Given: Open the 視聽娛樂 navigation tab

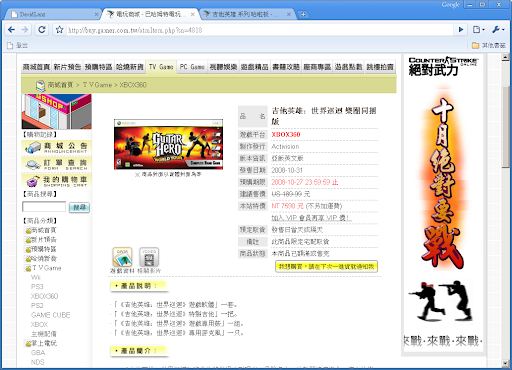Looking at the screenshot, I should (223, 67).
